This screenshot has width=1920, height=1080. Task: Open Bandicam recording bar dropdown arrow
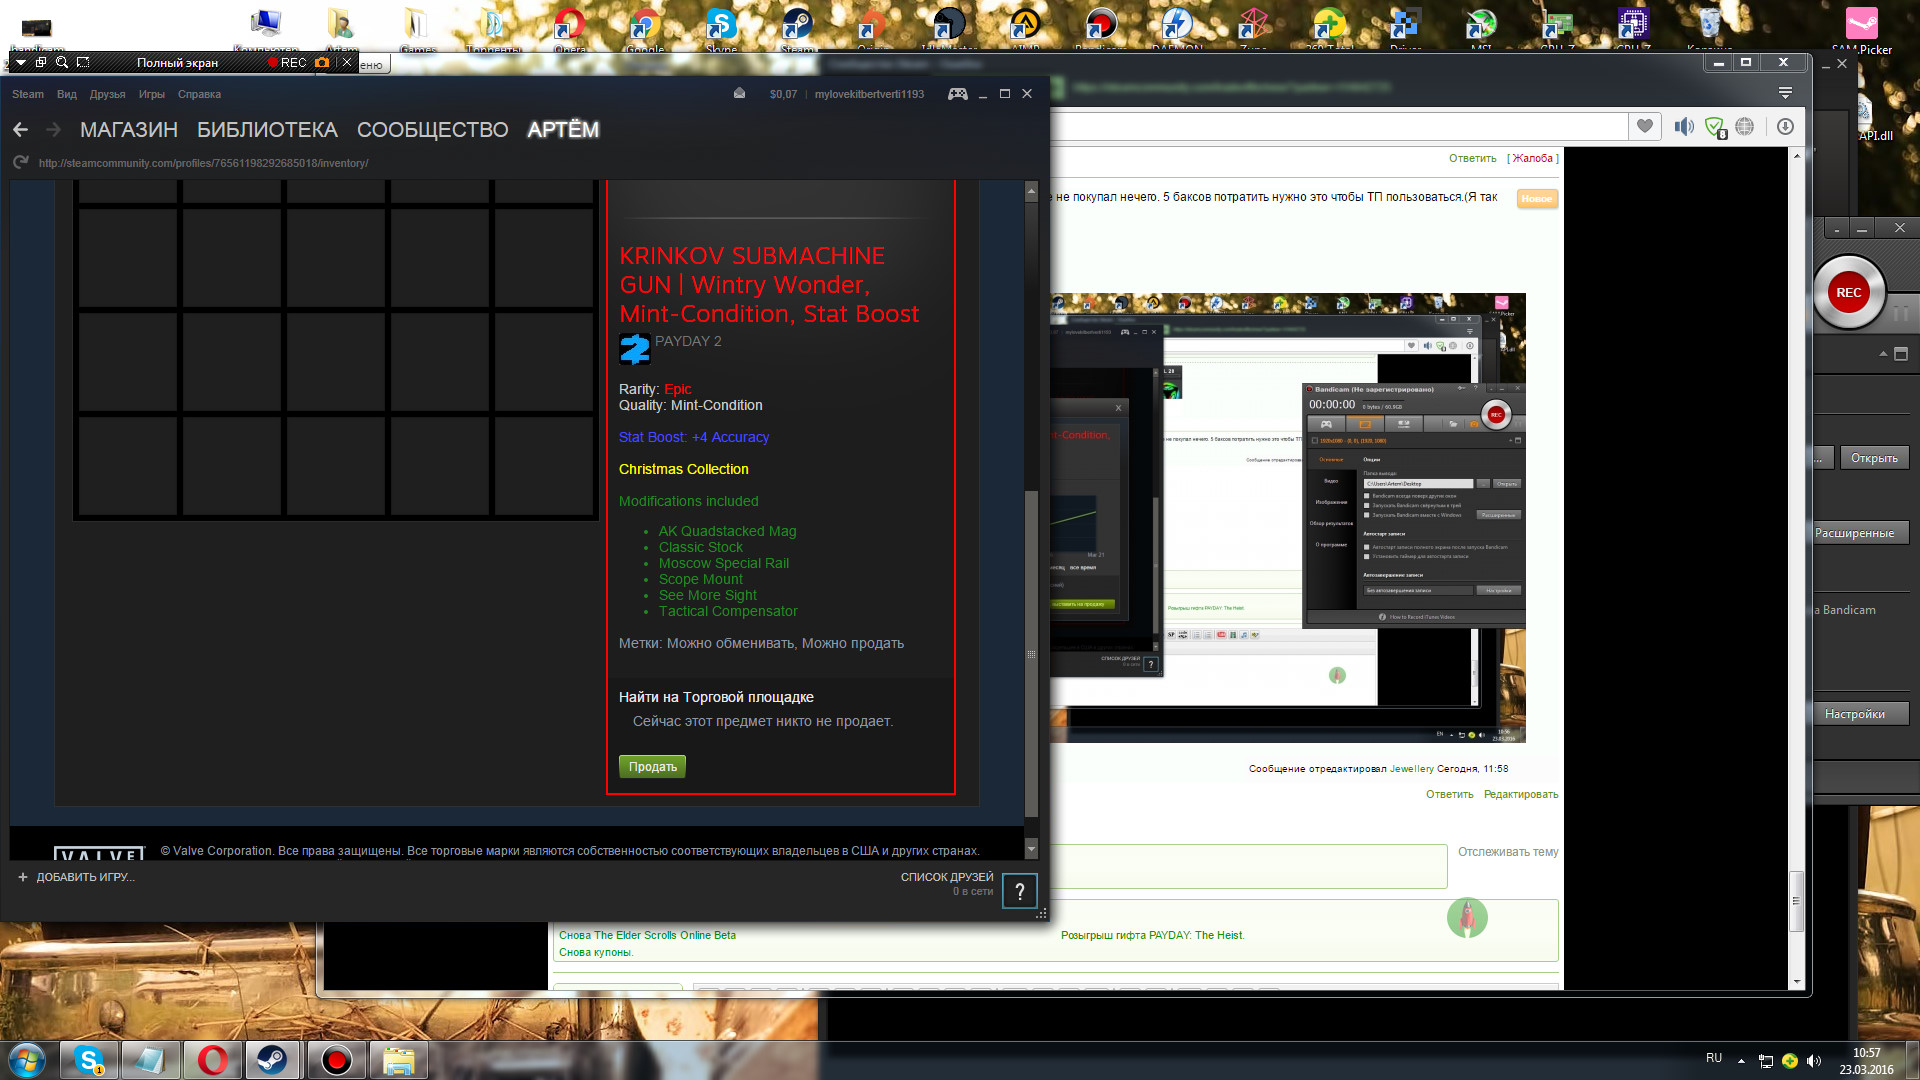[x=20, y=62]
